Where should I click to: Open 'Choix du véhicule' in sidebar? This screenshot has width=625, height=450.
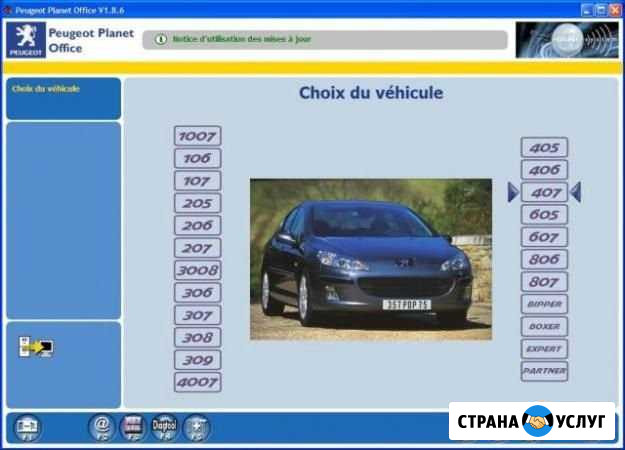[x=46, y=88]
